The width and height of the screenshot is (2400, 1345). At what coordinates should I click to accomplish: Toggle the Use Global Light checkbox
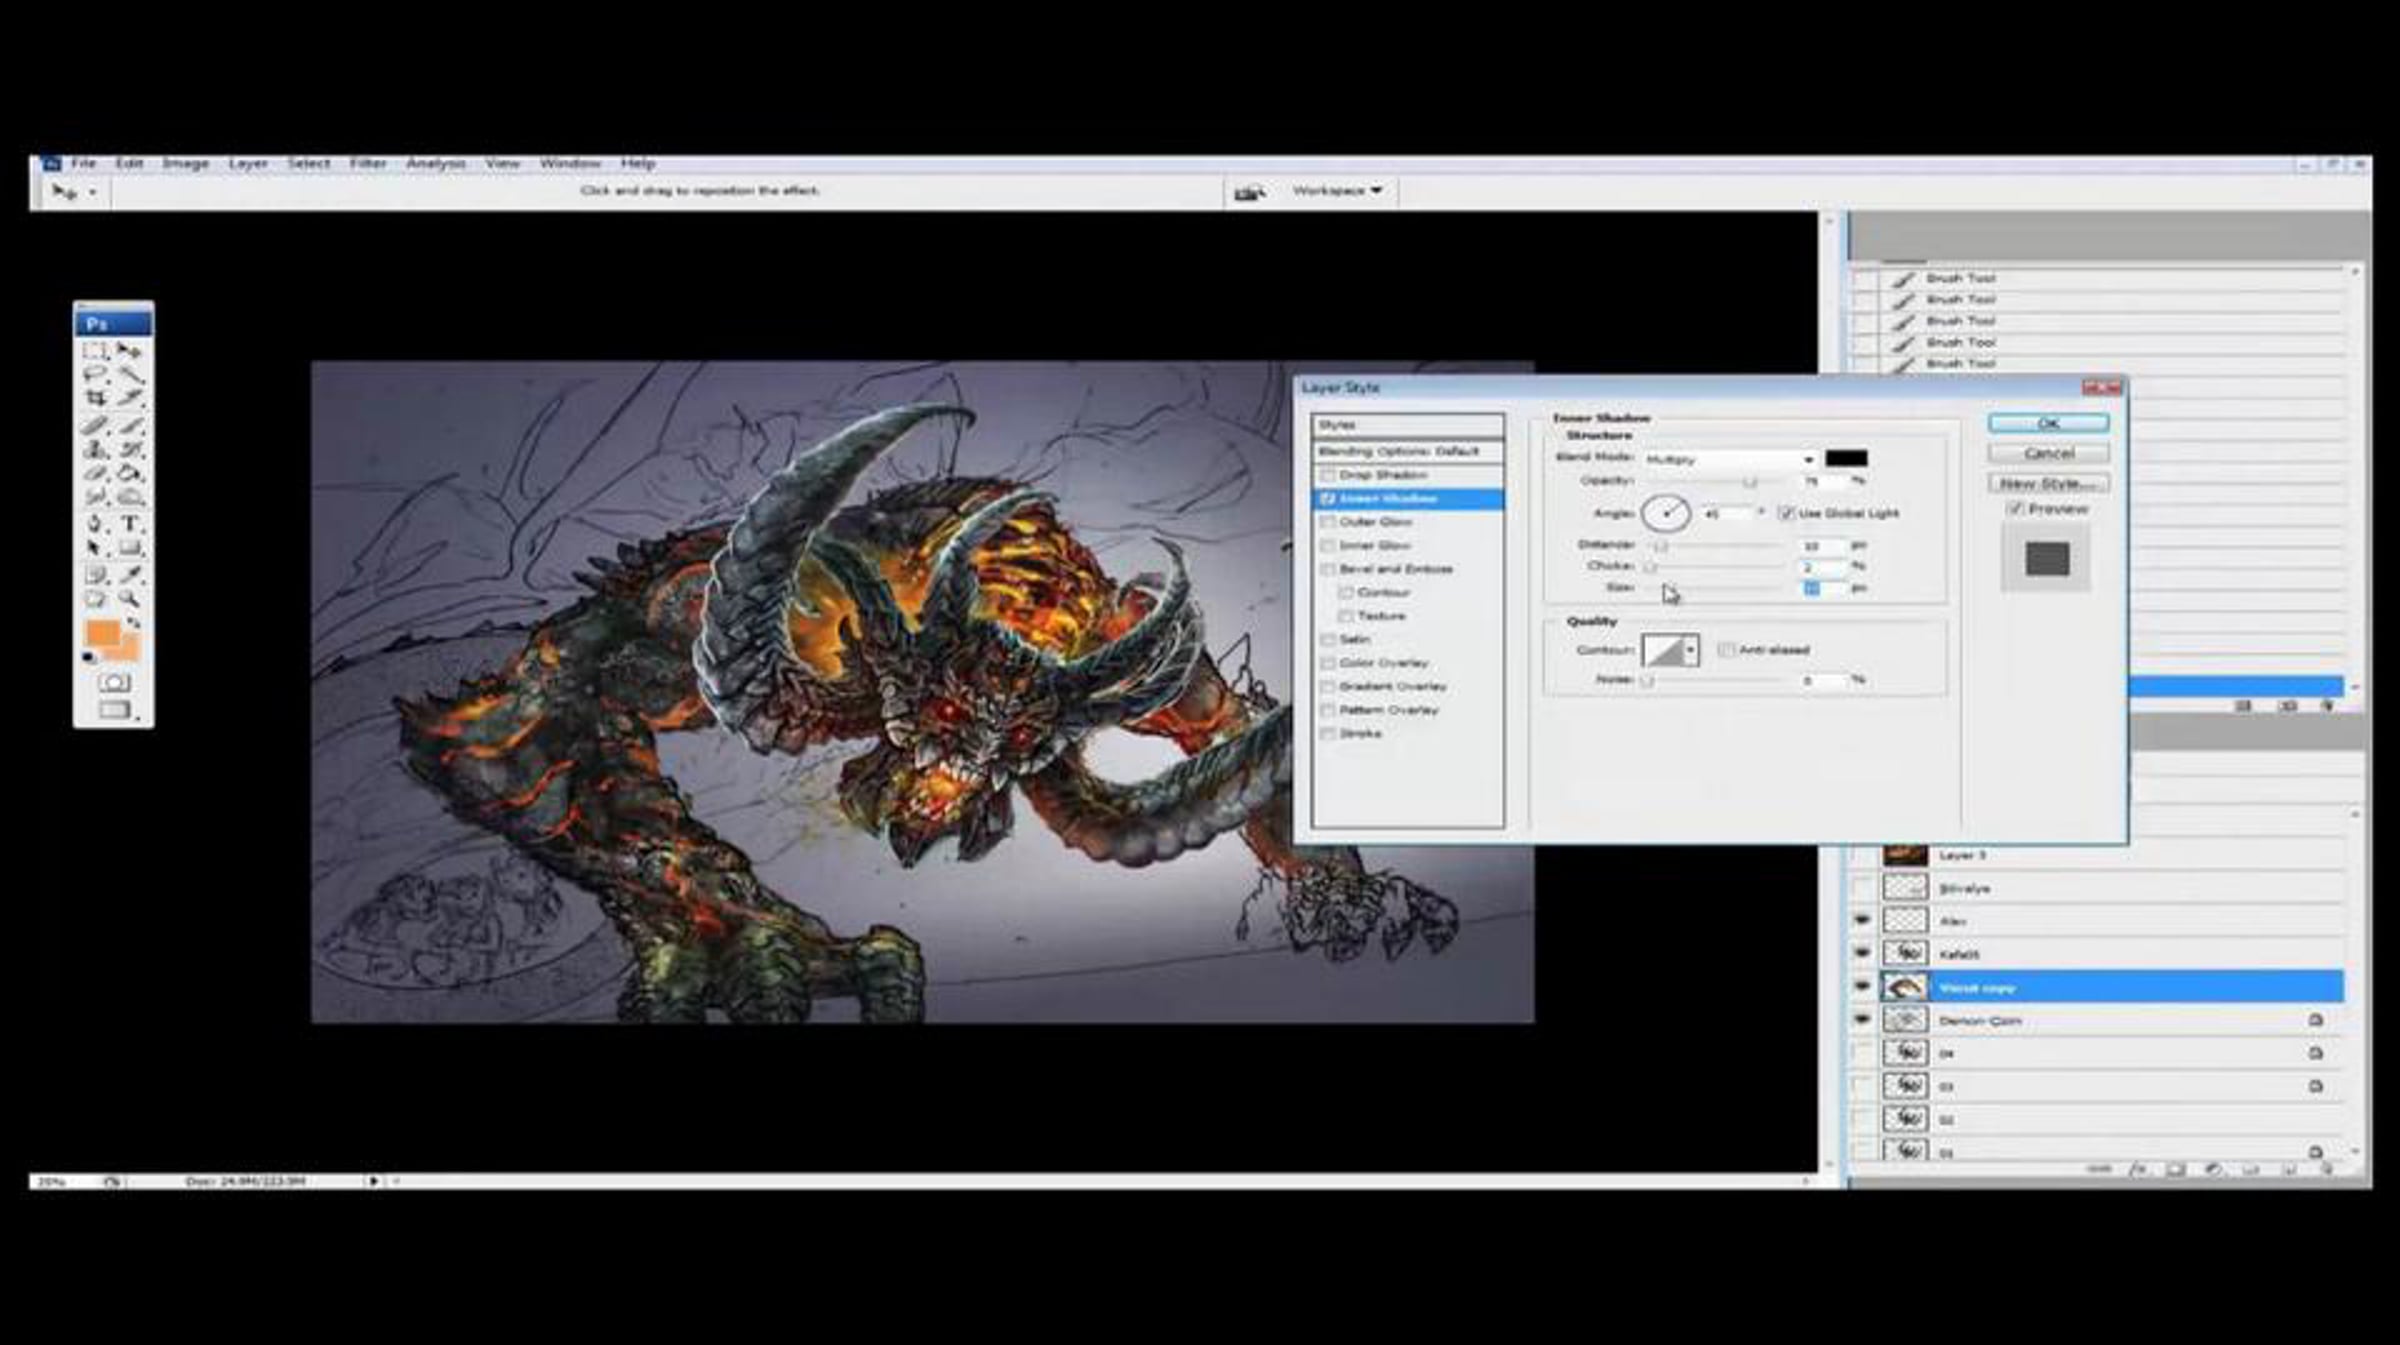tap(1786, 513)
